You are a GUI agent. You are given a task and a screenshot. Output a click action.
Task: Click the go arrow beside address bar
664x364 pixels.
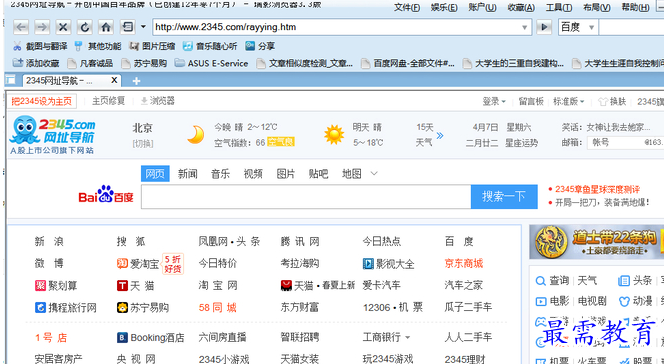[x=544, y=28]
